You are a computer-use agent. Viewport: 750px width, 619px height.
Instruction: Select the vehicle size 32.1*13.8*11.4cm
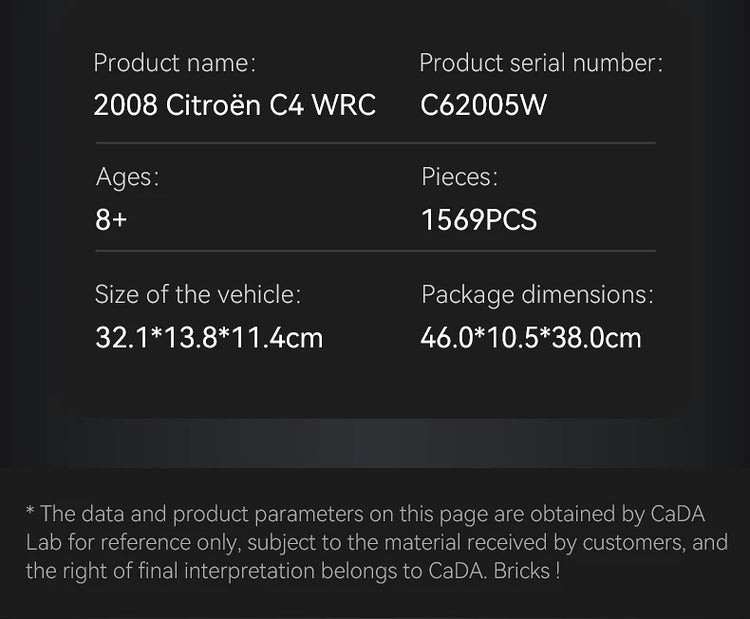pos(209,338)
